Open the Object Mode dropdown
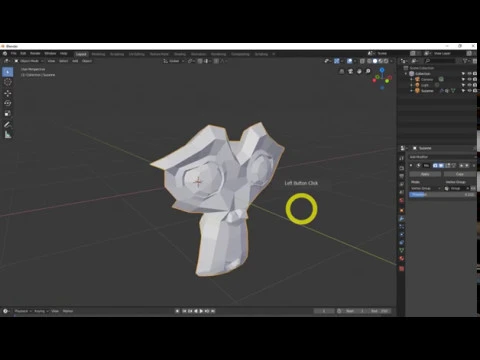Image resolution: width=480 pixels, height=360 pixels. (29, 61)
